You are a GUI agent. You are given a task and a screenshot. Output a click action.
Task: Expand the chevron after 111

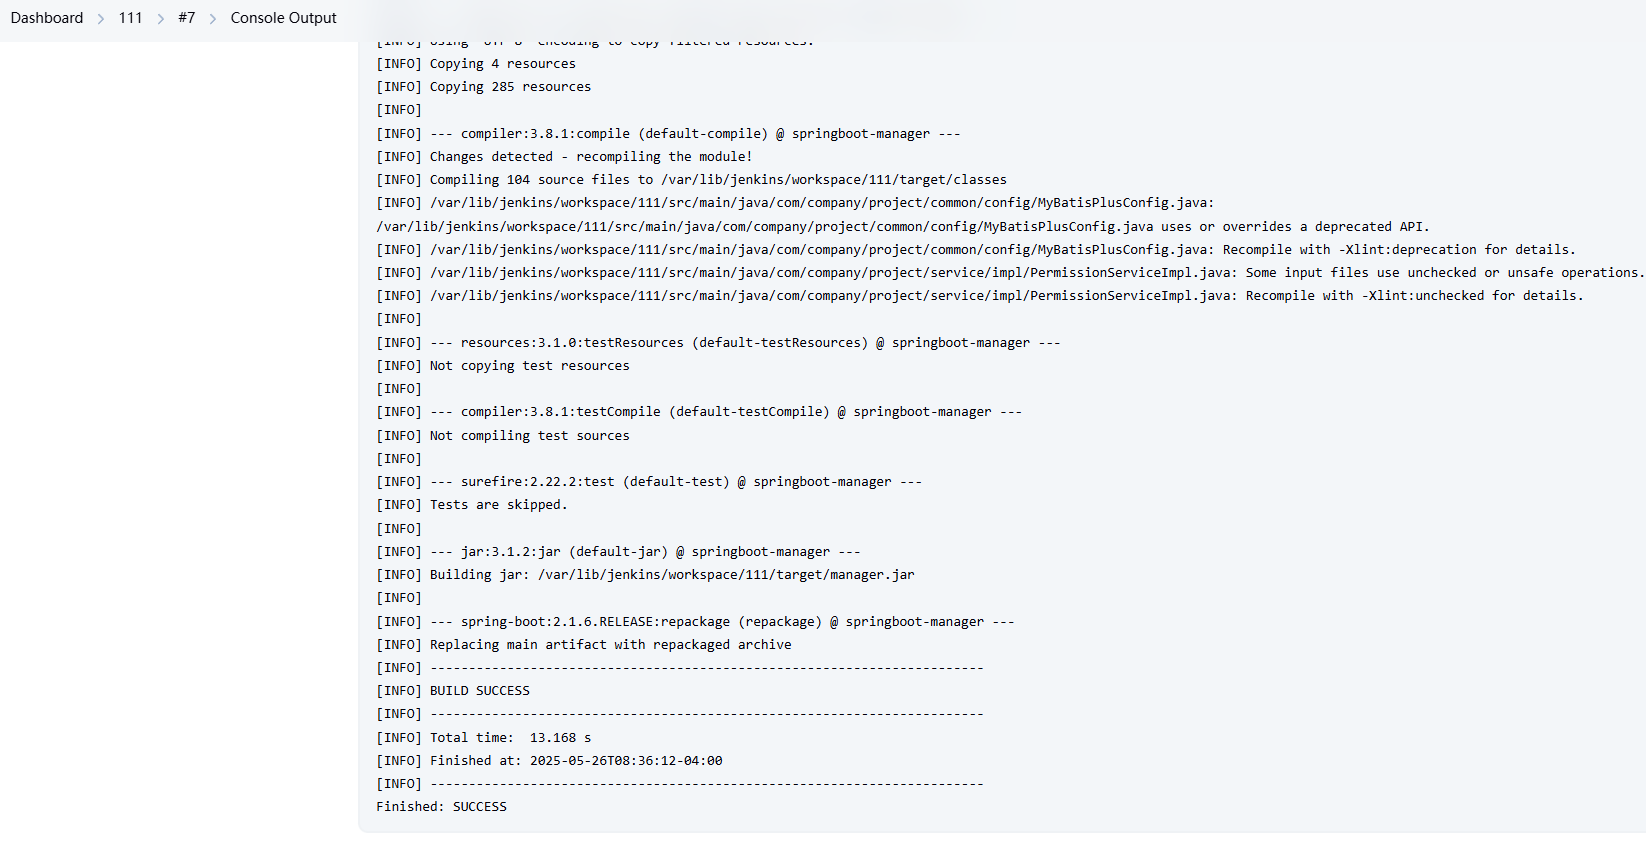pyautogui.click(x=160, y=19)
